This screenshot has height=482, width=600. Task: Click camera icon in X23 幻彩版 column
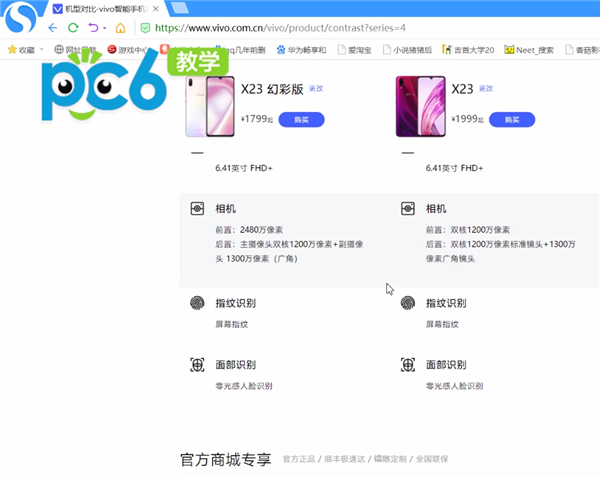pos(197,208)
